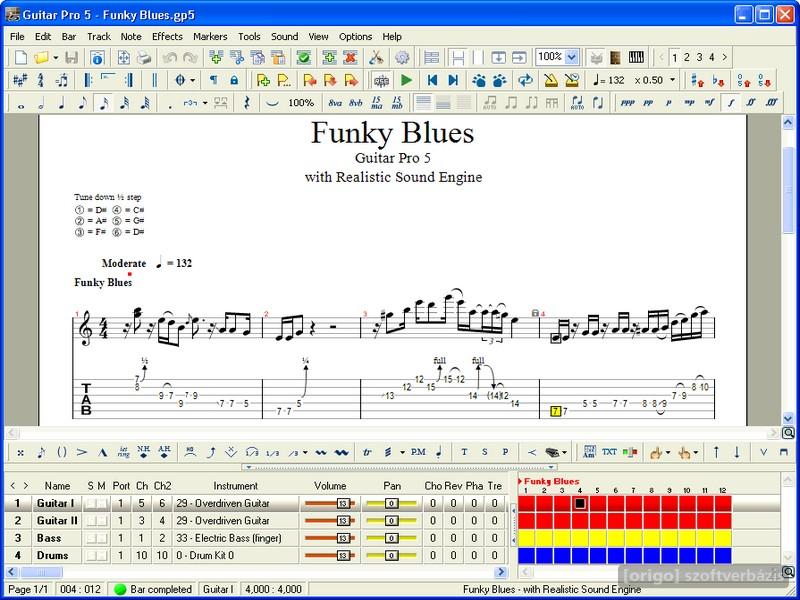Mute the Guitar I track

coord(101,504)
